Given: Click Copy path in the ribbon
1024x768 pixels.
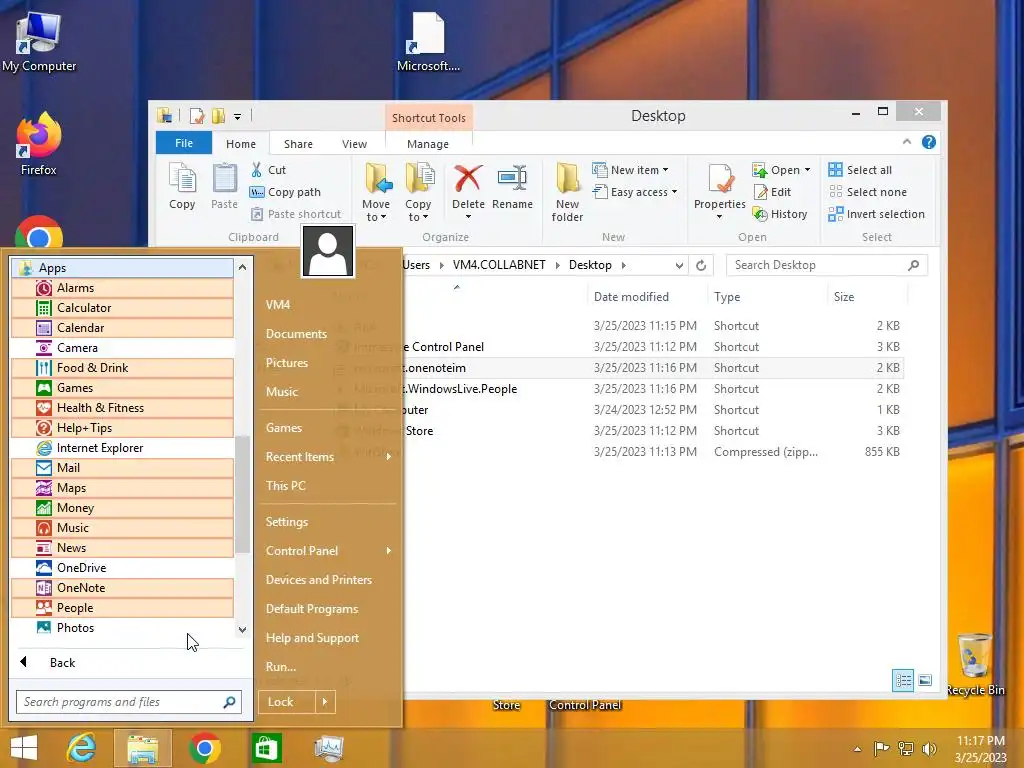Looking at the screenshot, I should [285, 192].
